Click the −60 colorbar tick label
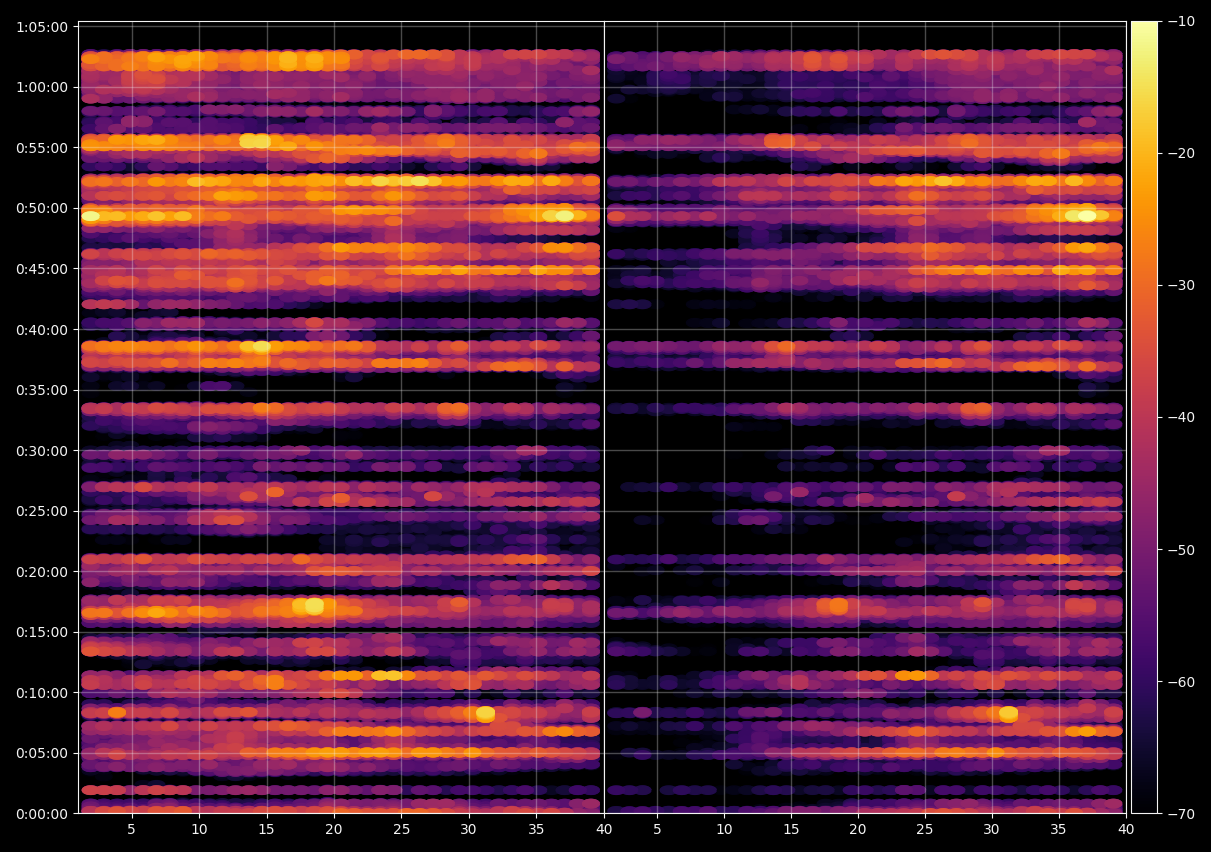 1181,682
